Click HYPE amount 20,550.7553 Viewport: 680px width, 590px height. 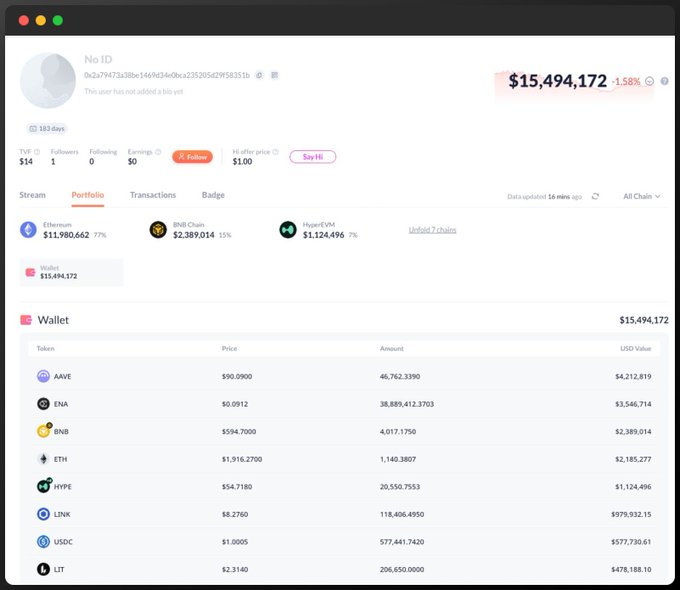[x=400, y=487]
